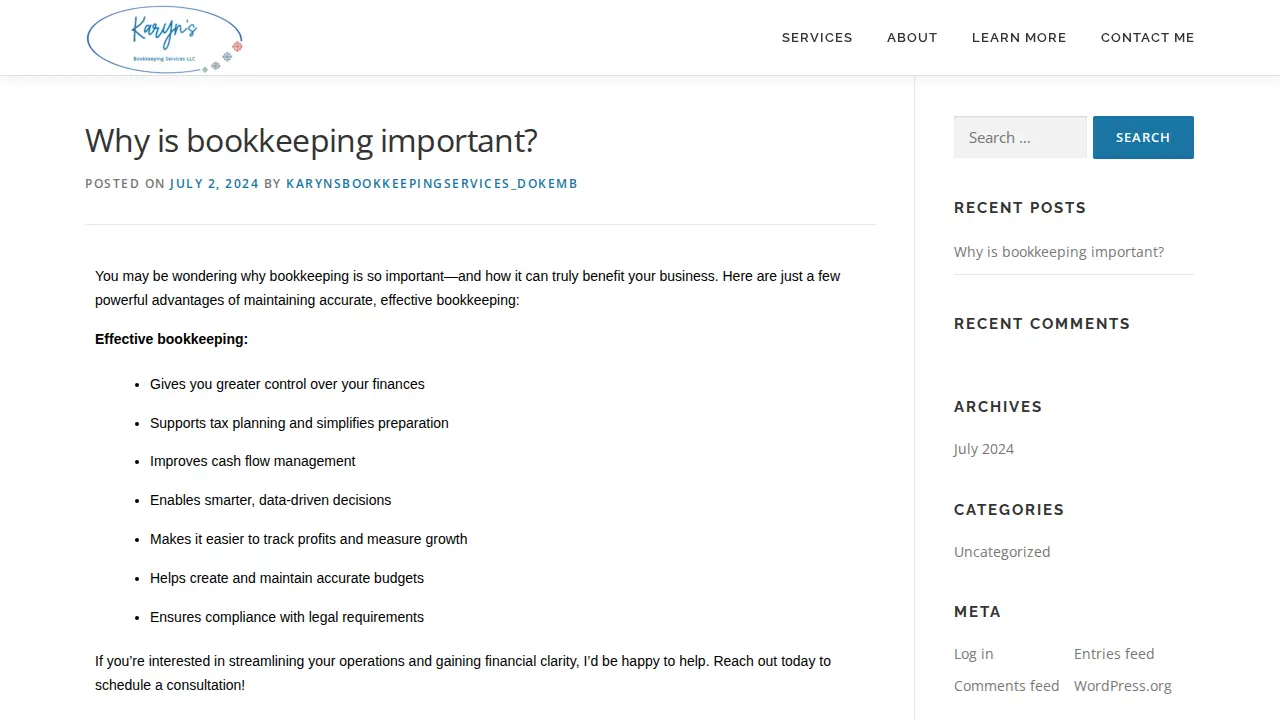Open the Comments feed link

[1006, 686]
